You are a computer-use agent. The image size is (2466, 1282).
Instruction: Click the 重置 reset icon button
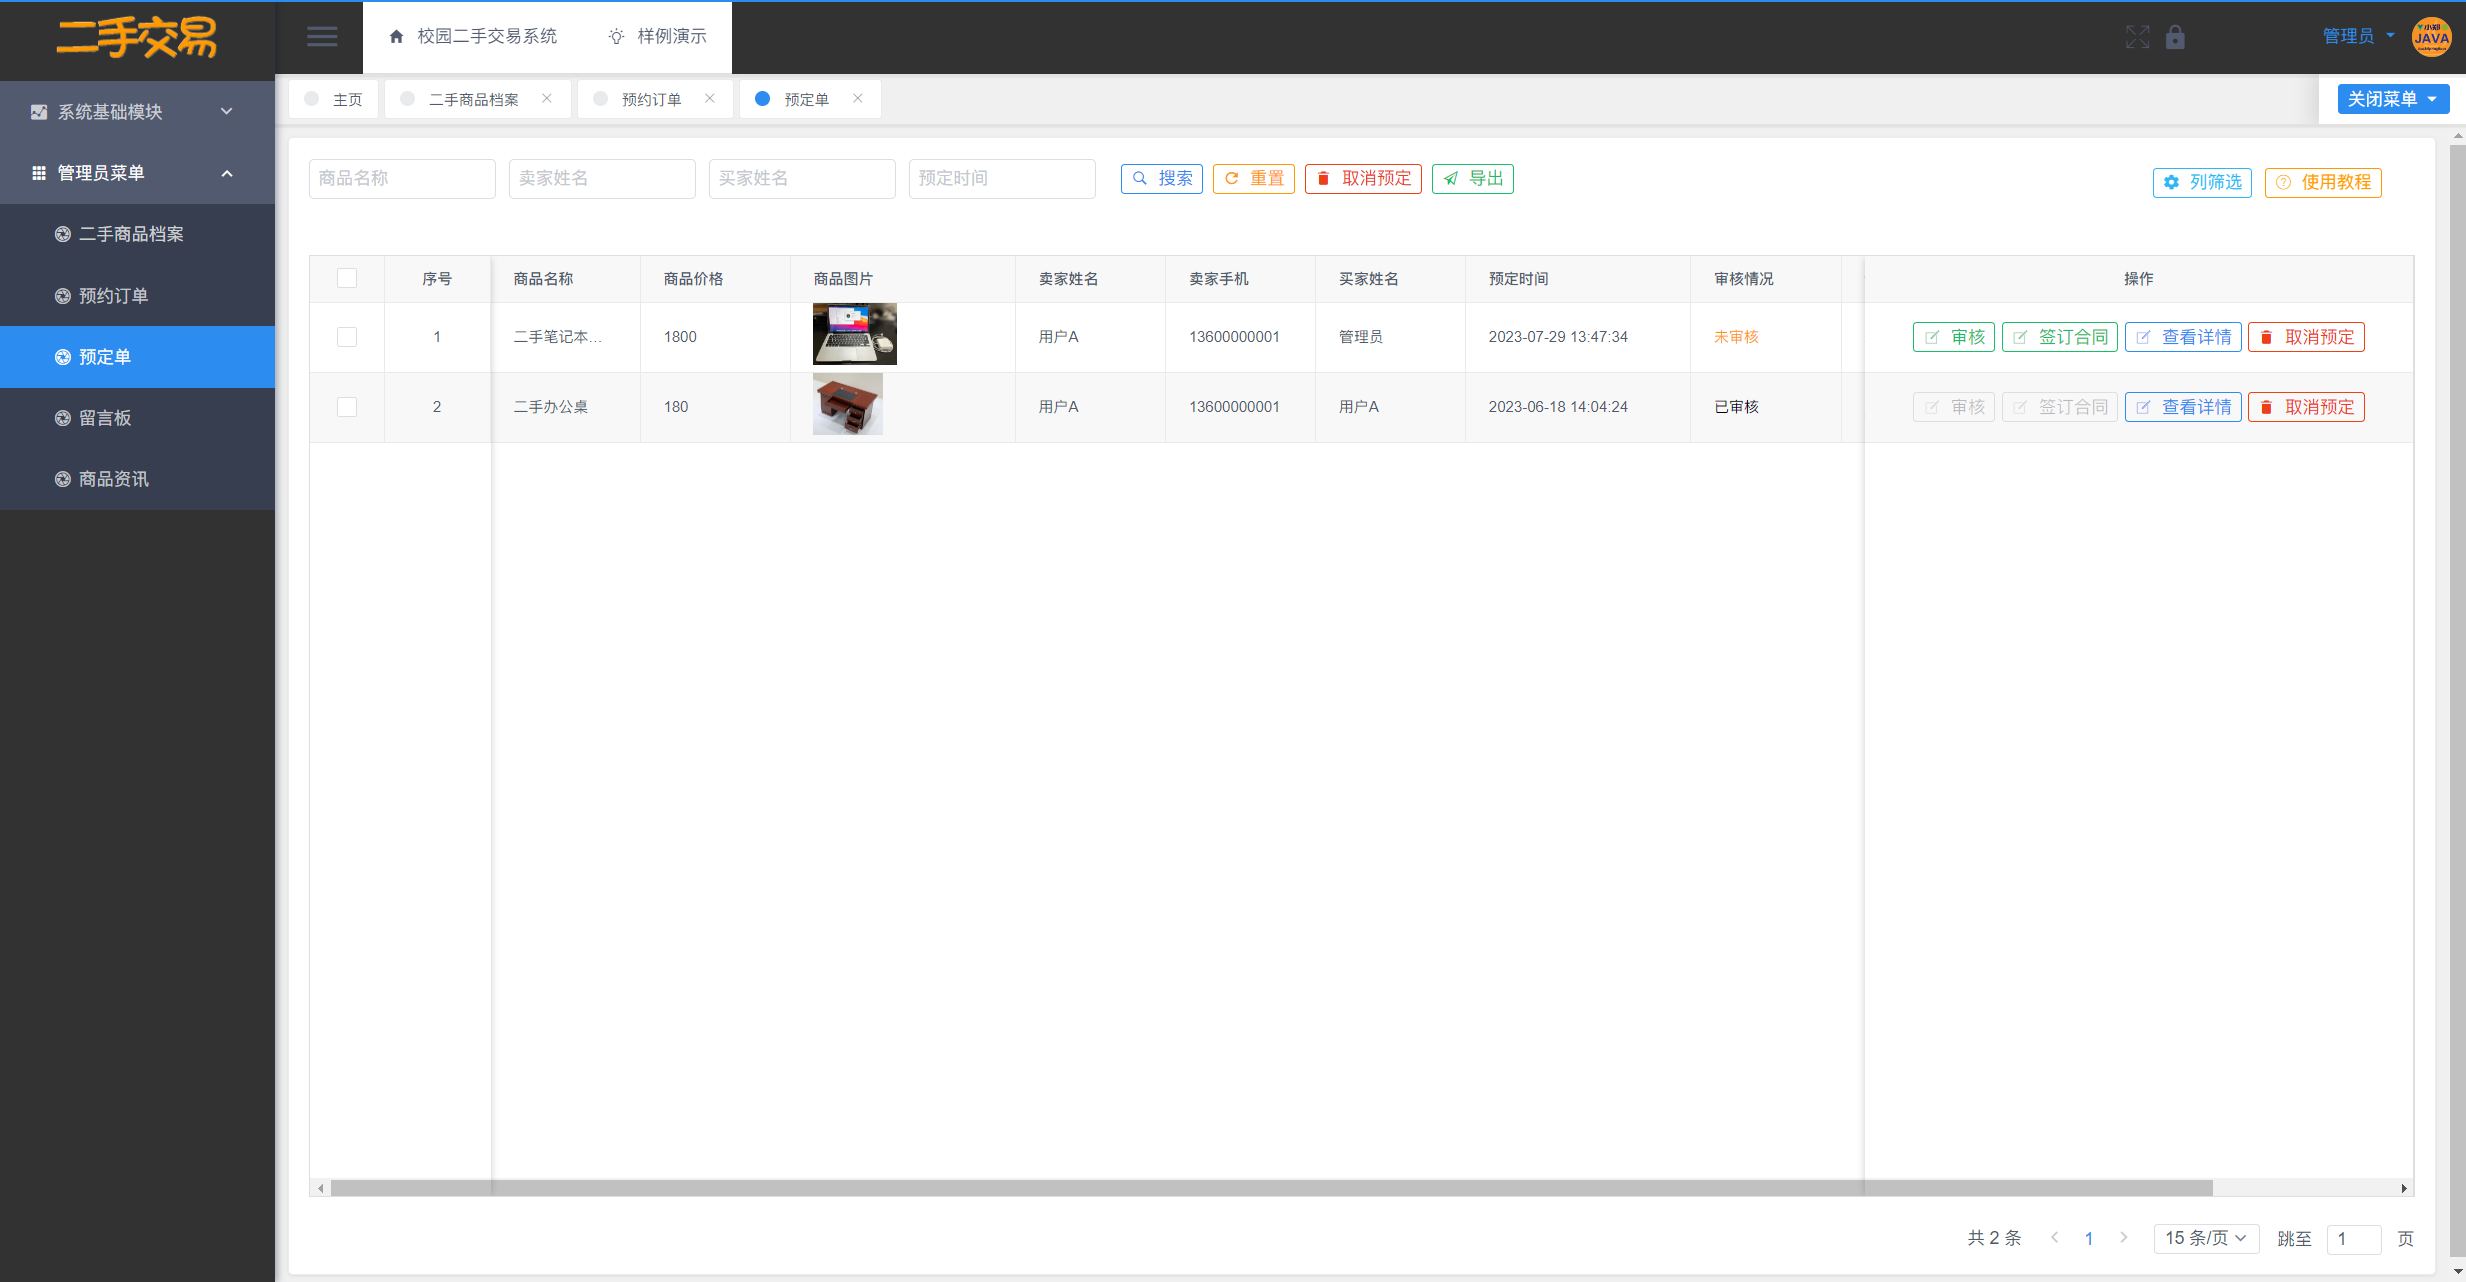(x=1253, y=178)
